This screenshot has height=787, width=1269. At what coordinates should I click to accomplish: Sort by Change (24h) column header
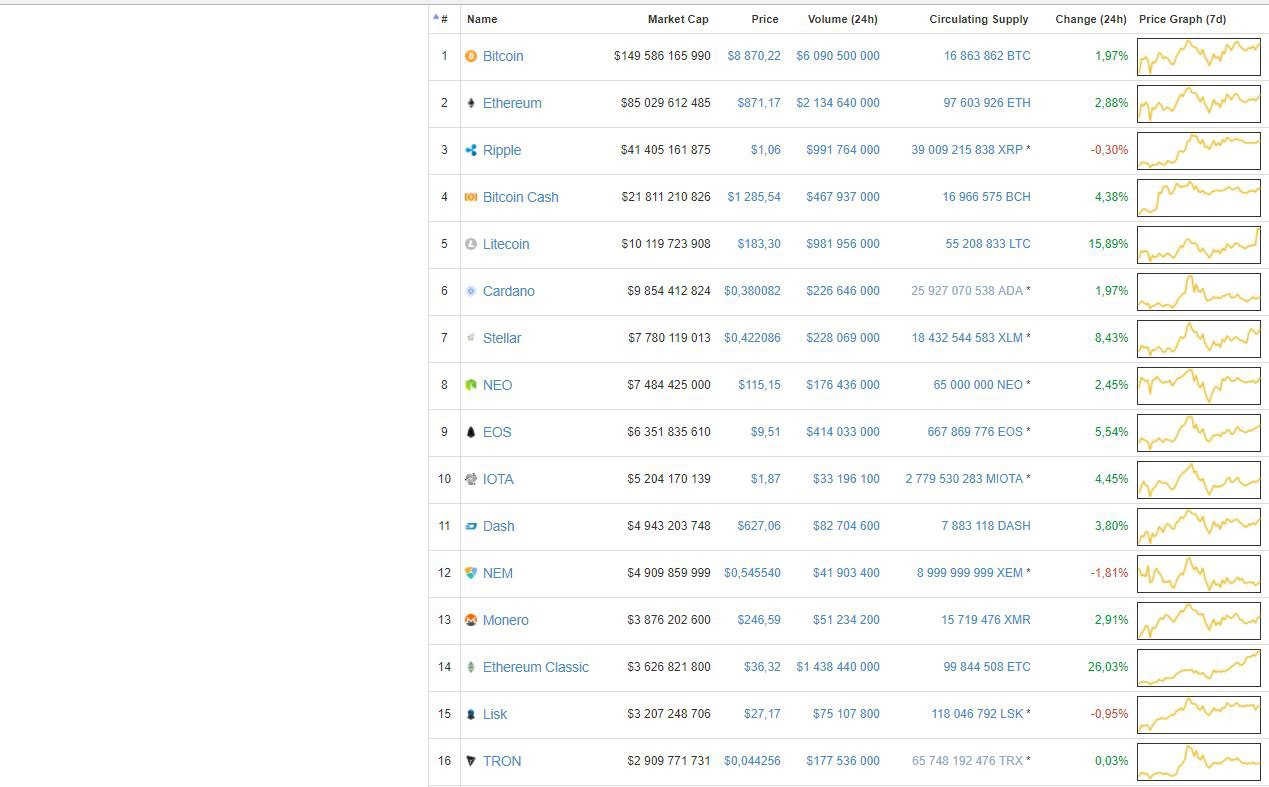[x=1091, y=19]
